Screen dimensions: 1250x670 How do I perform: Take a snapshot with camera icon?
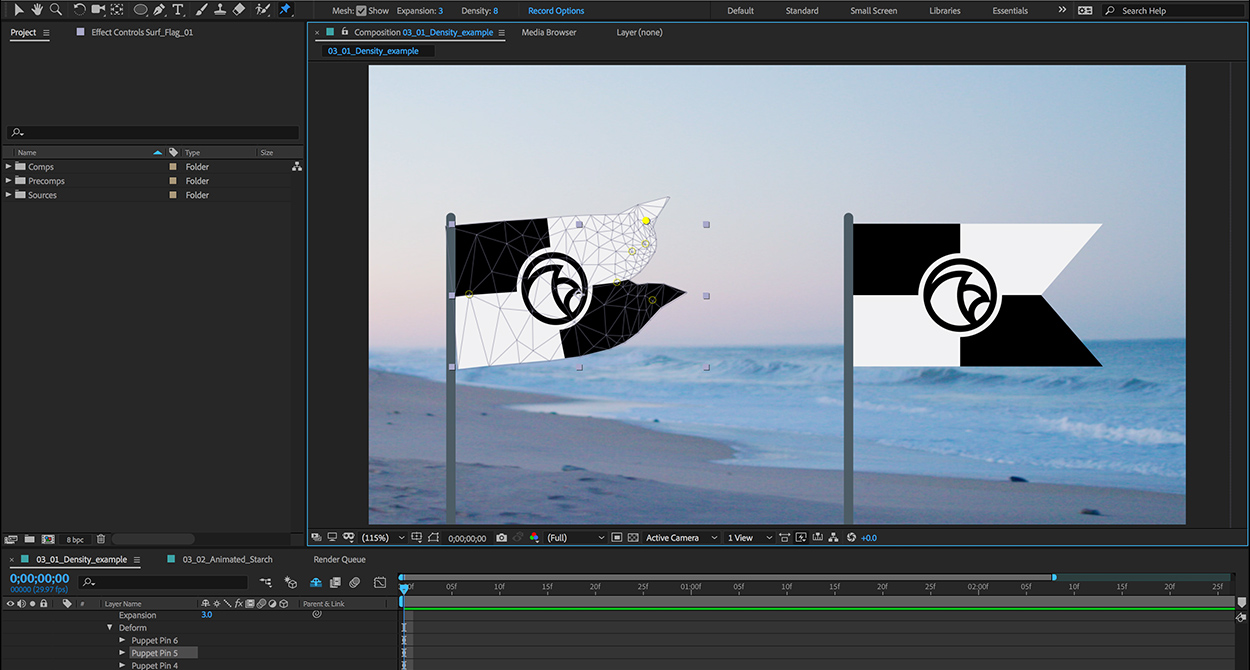pyautogui.click(x=501, y=538)
